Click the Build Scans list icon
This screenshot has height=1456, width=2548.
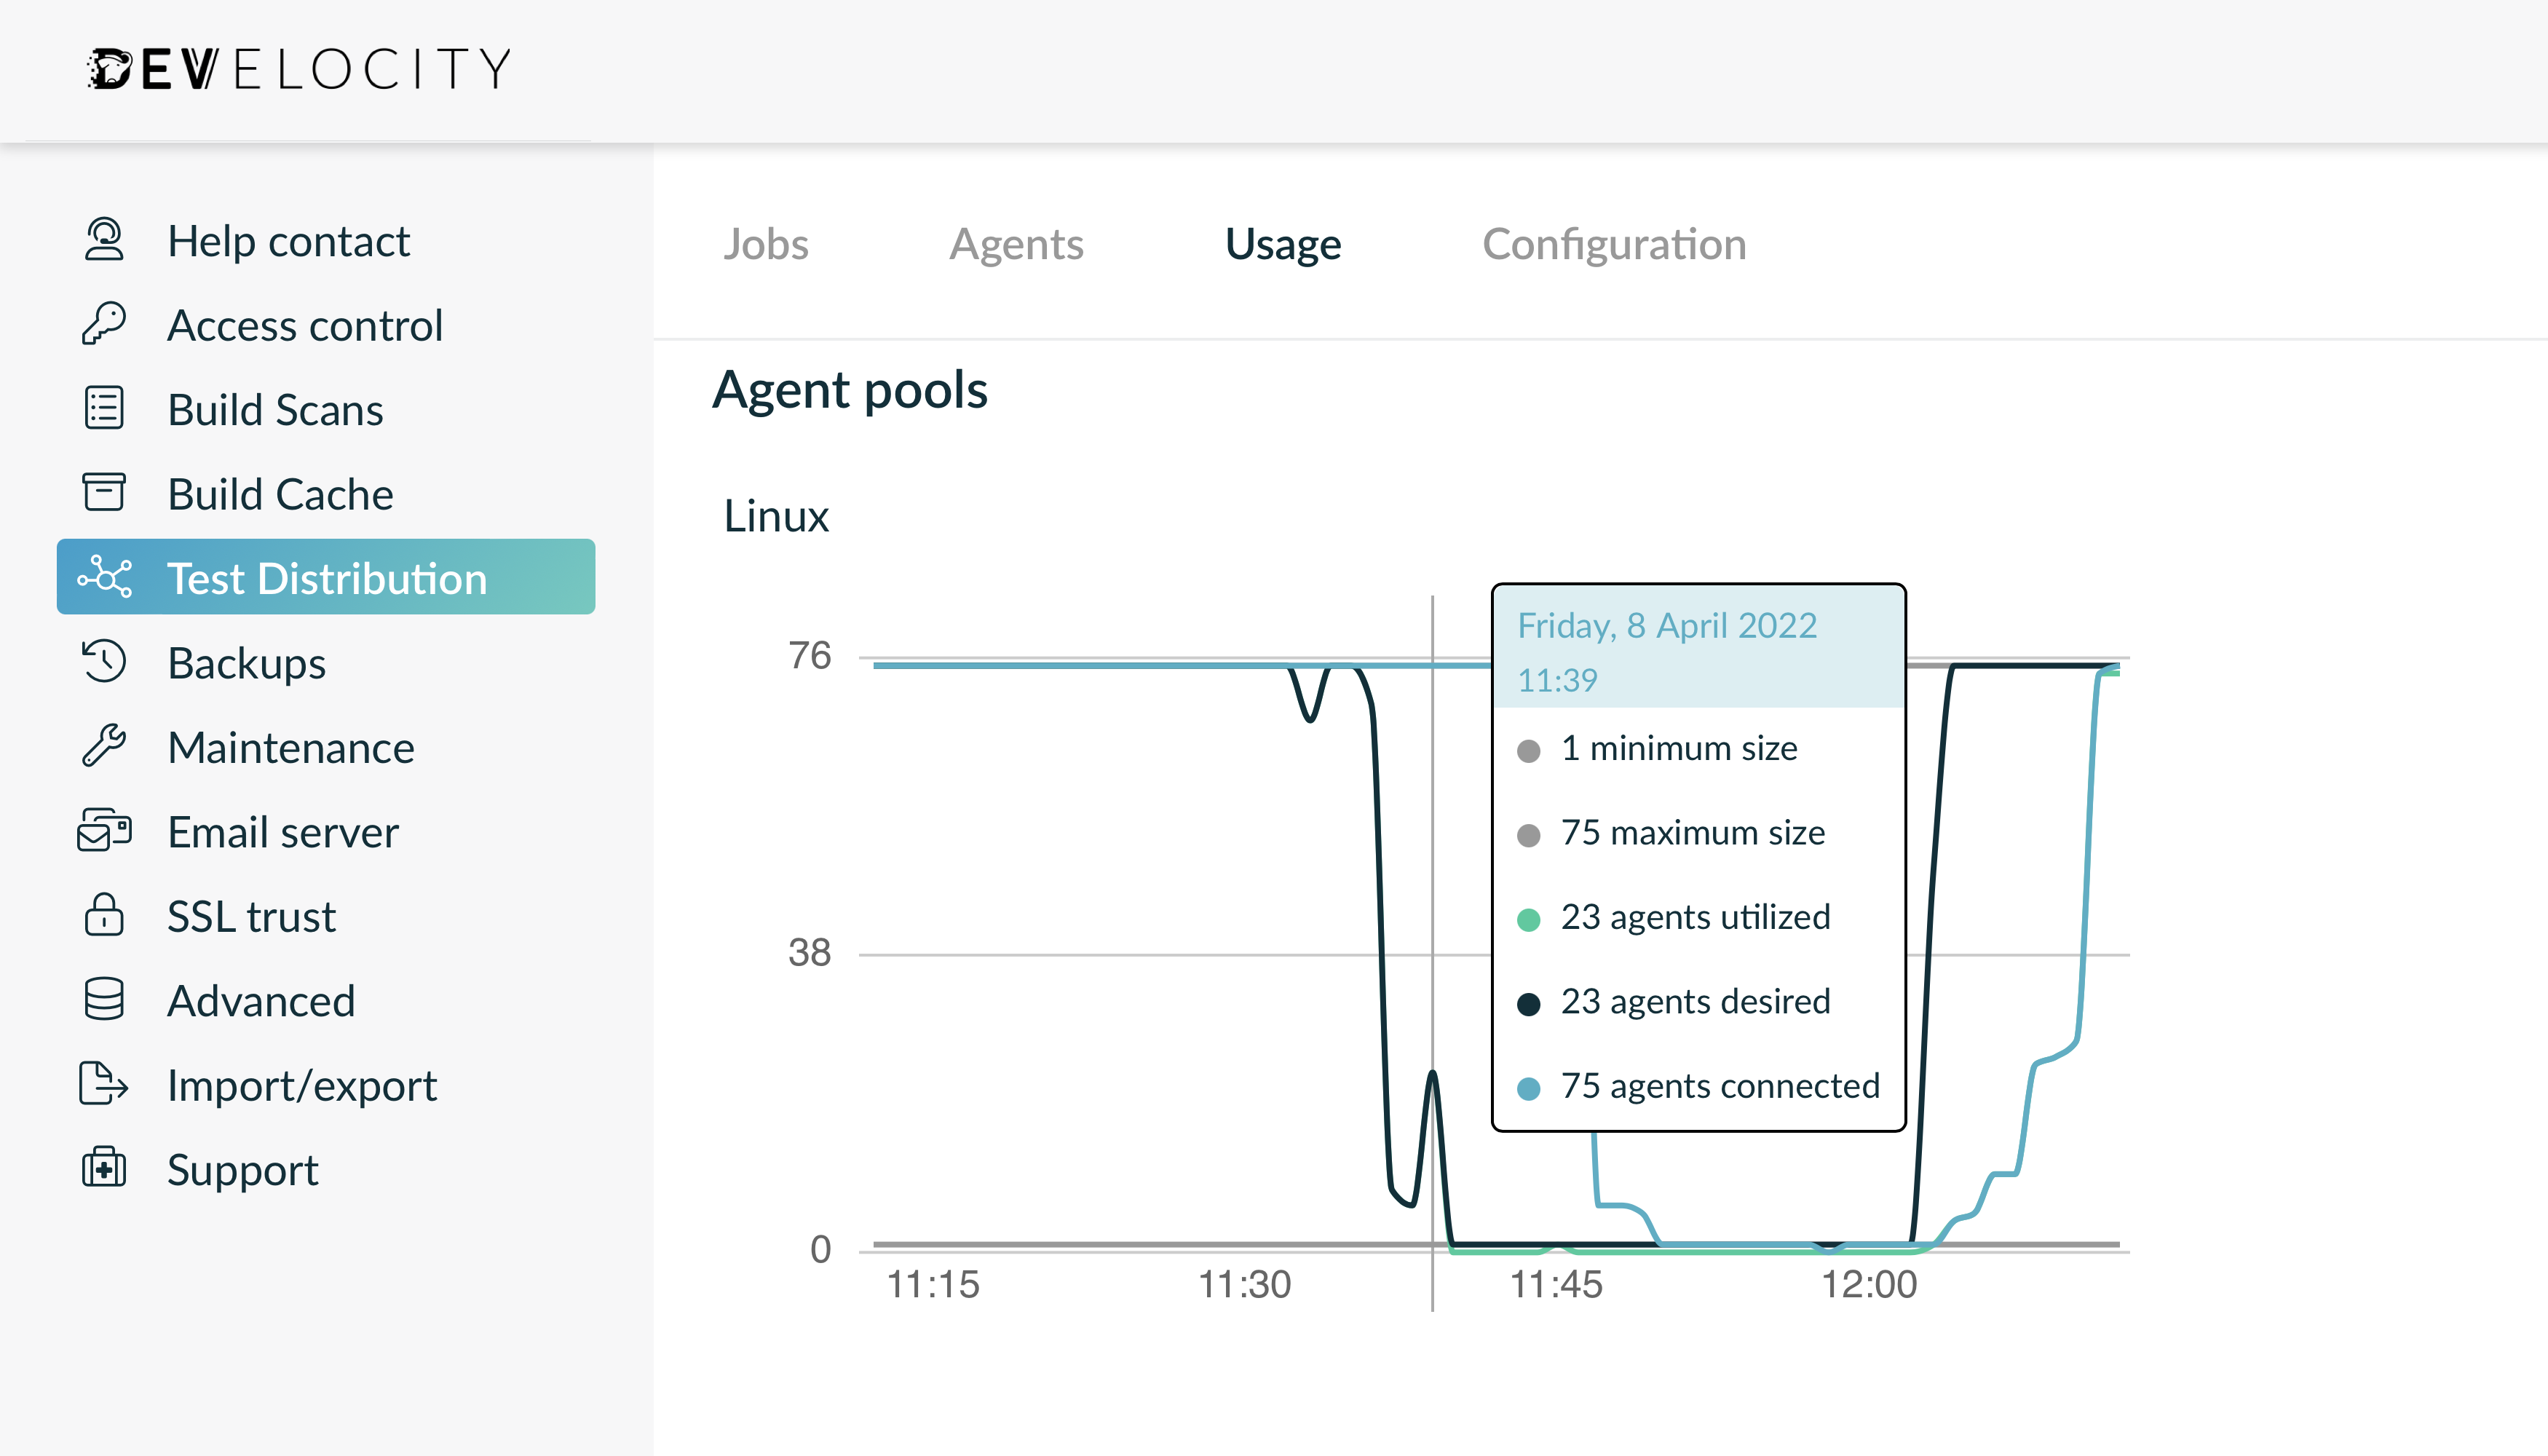[x=104, y=408]
